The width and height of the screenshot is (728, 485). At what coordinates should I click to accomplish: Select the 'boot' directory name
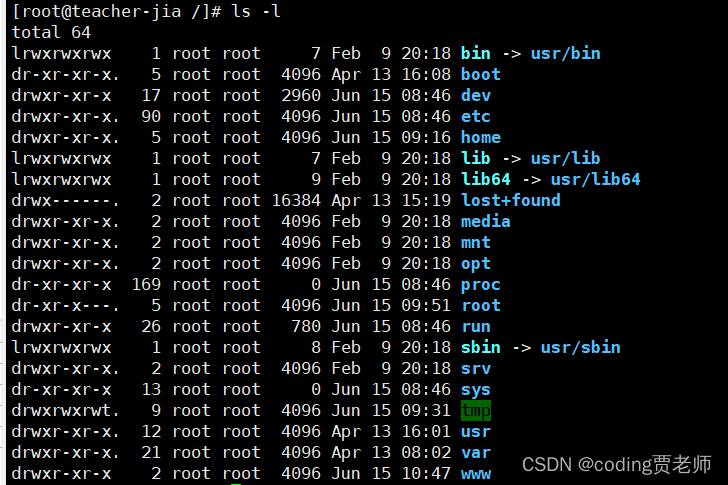[481, 74]
